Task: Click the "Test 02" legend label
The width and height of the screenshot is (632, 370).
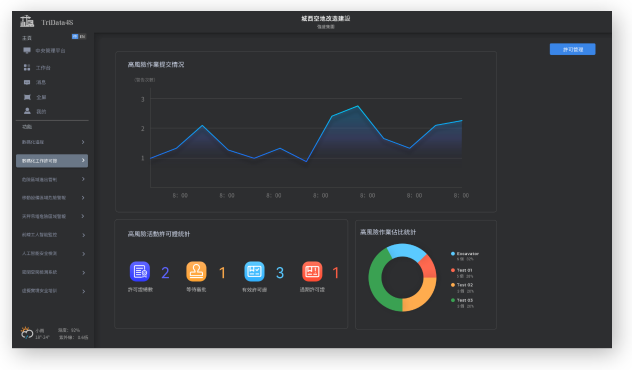Action: (x=465, y=285)
